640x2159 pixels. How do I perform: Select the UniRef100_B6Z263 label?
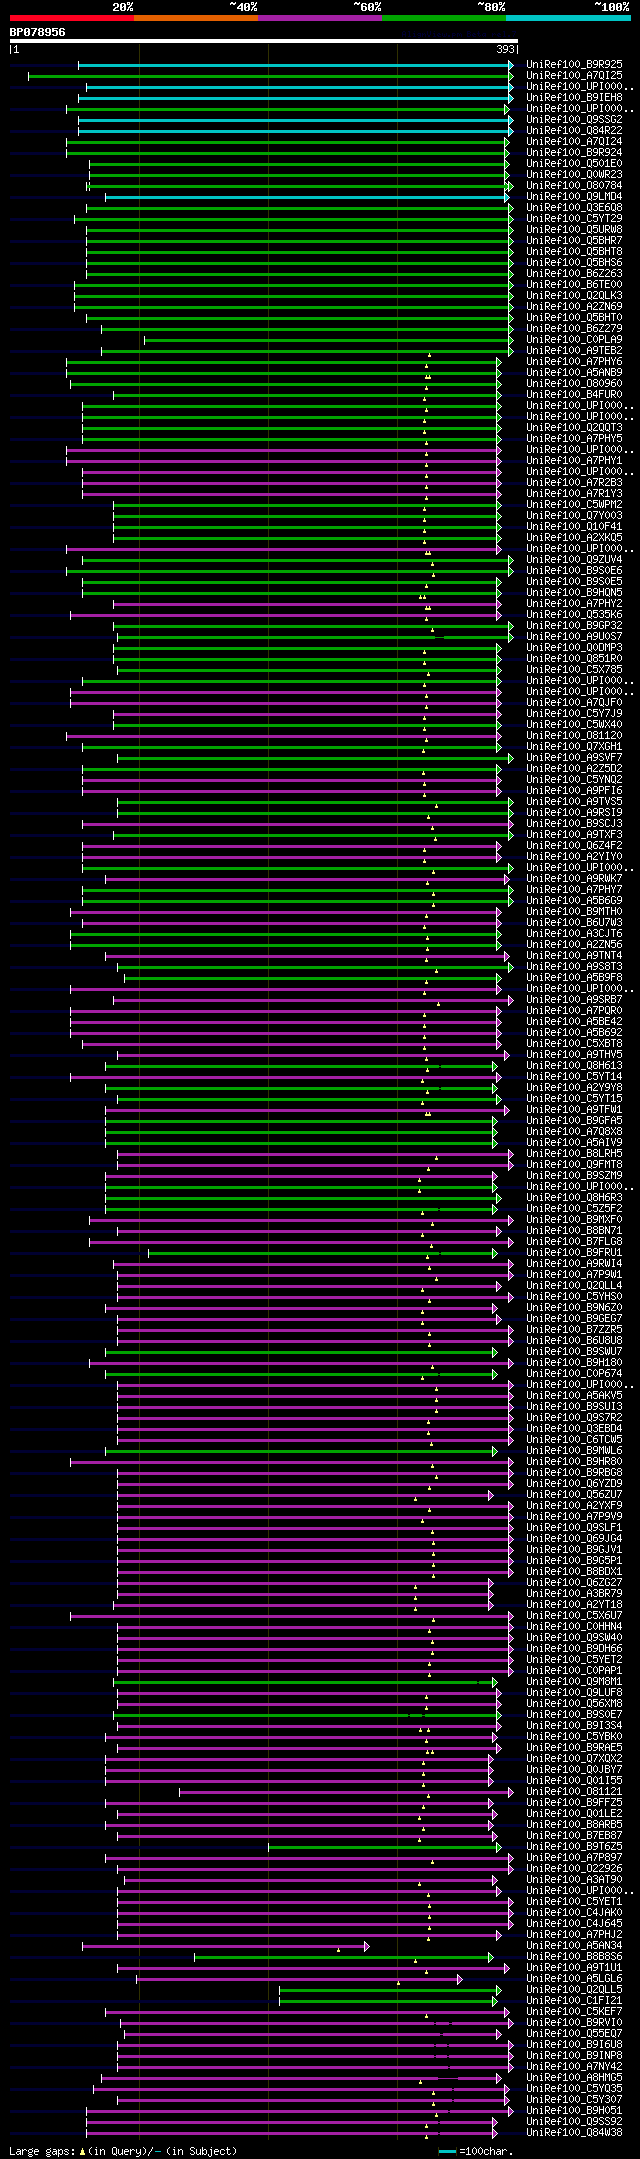point(574,273)
